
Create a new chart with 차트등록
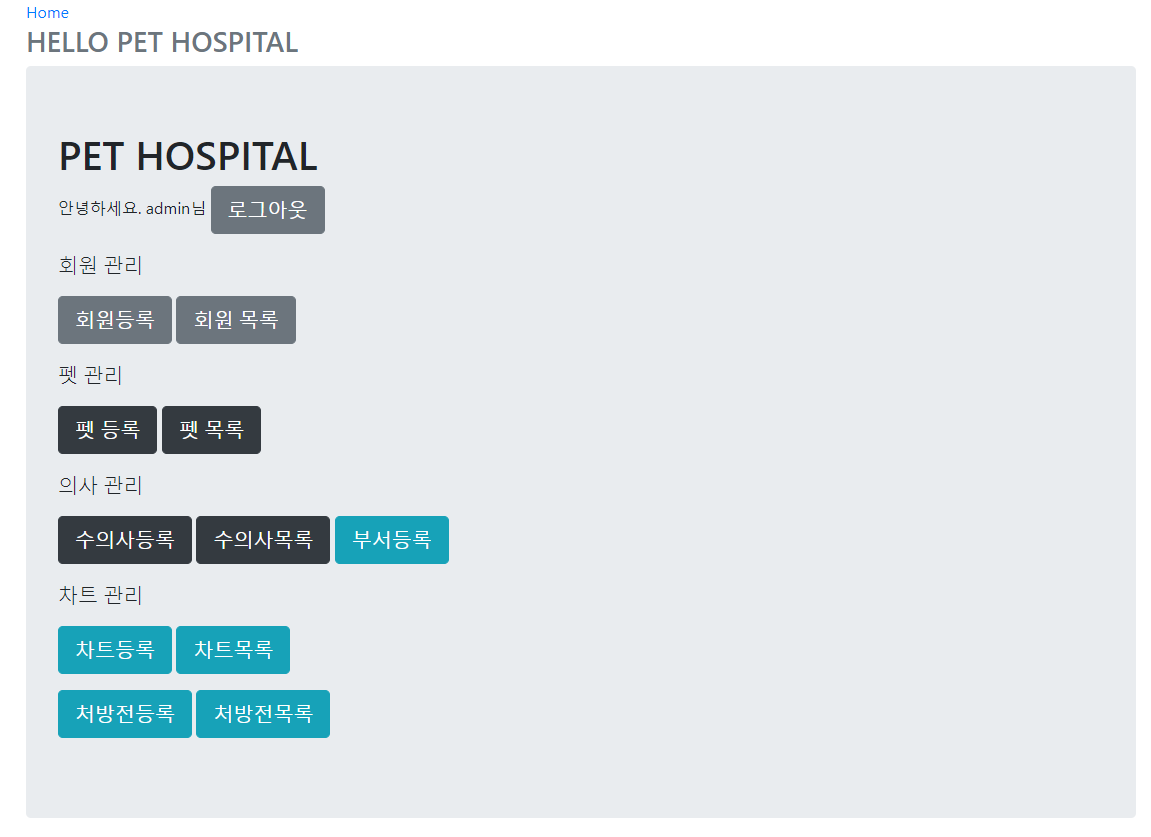click(114, 650)
